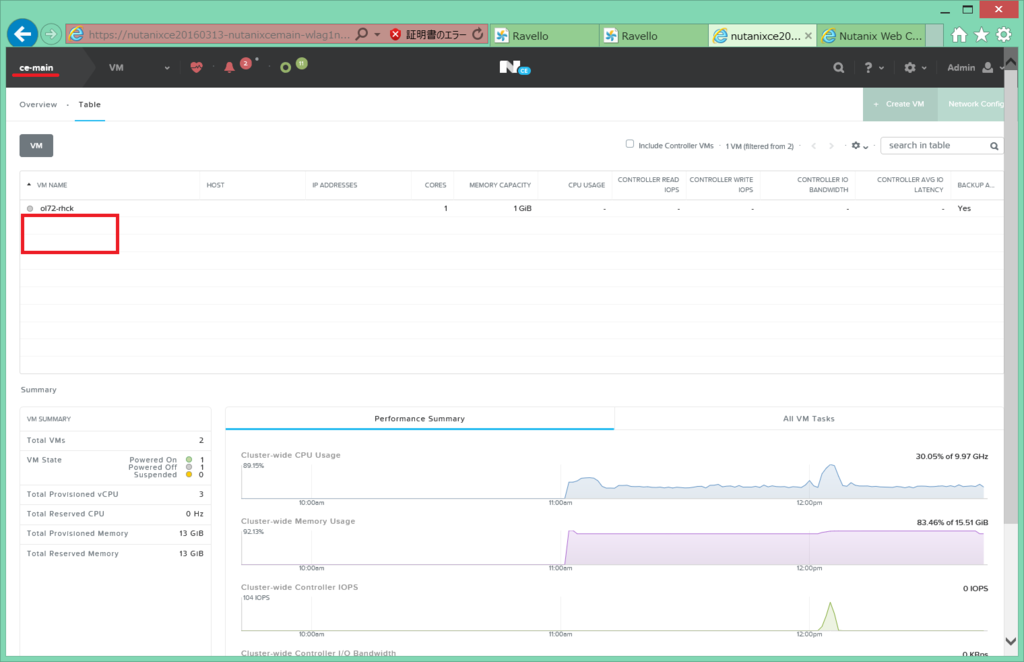Select the Overview view tab
The height and width of the screenshot is (662, 1024).
38,104
